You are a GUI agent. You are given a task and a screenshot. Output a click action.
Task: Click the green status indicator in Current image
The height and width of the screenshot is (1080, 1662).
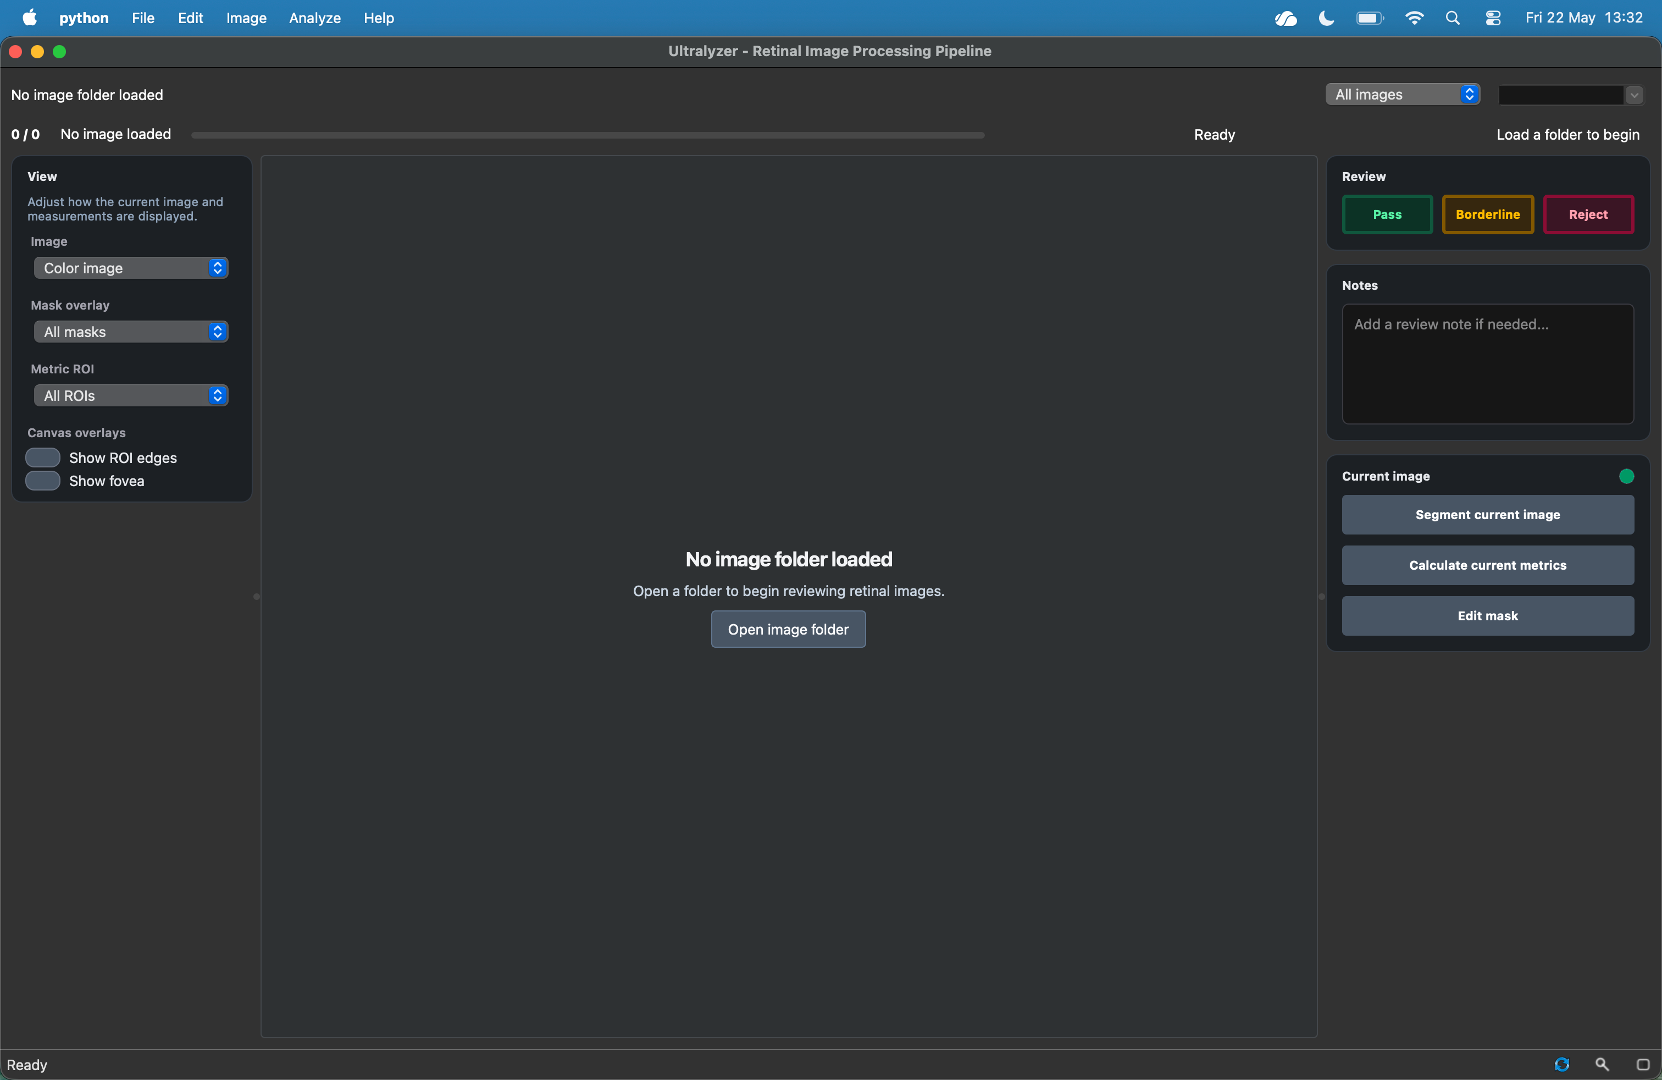point(1626,476)
